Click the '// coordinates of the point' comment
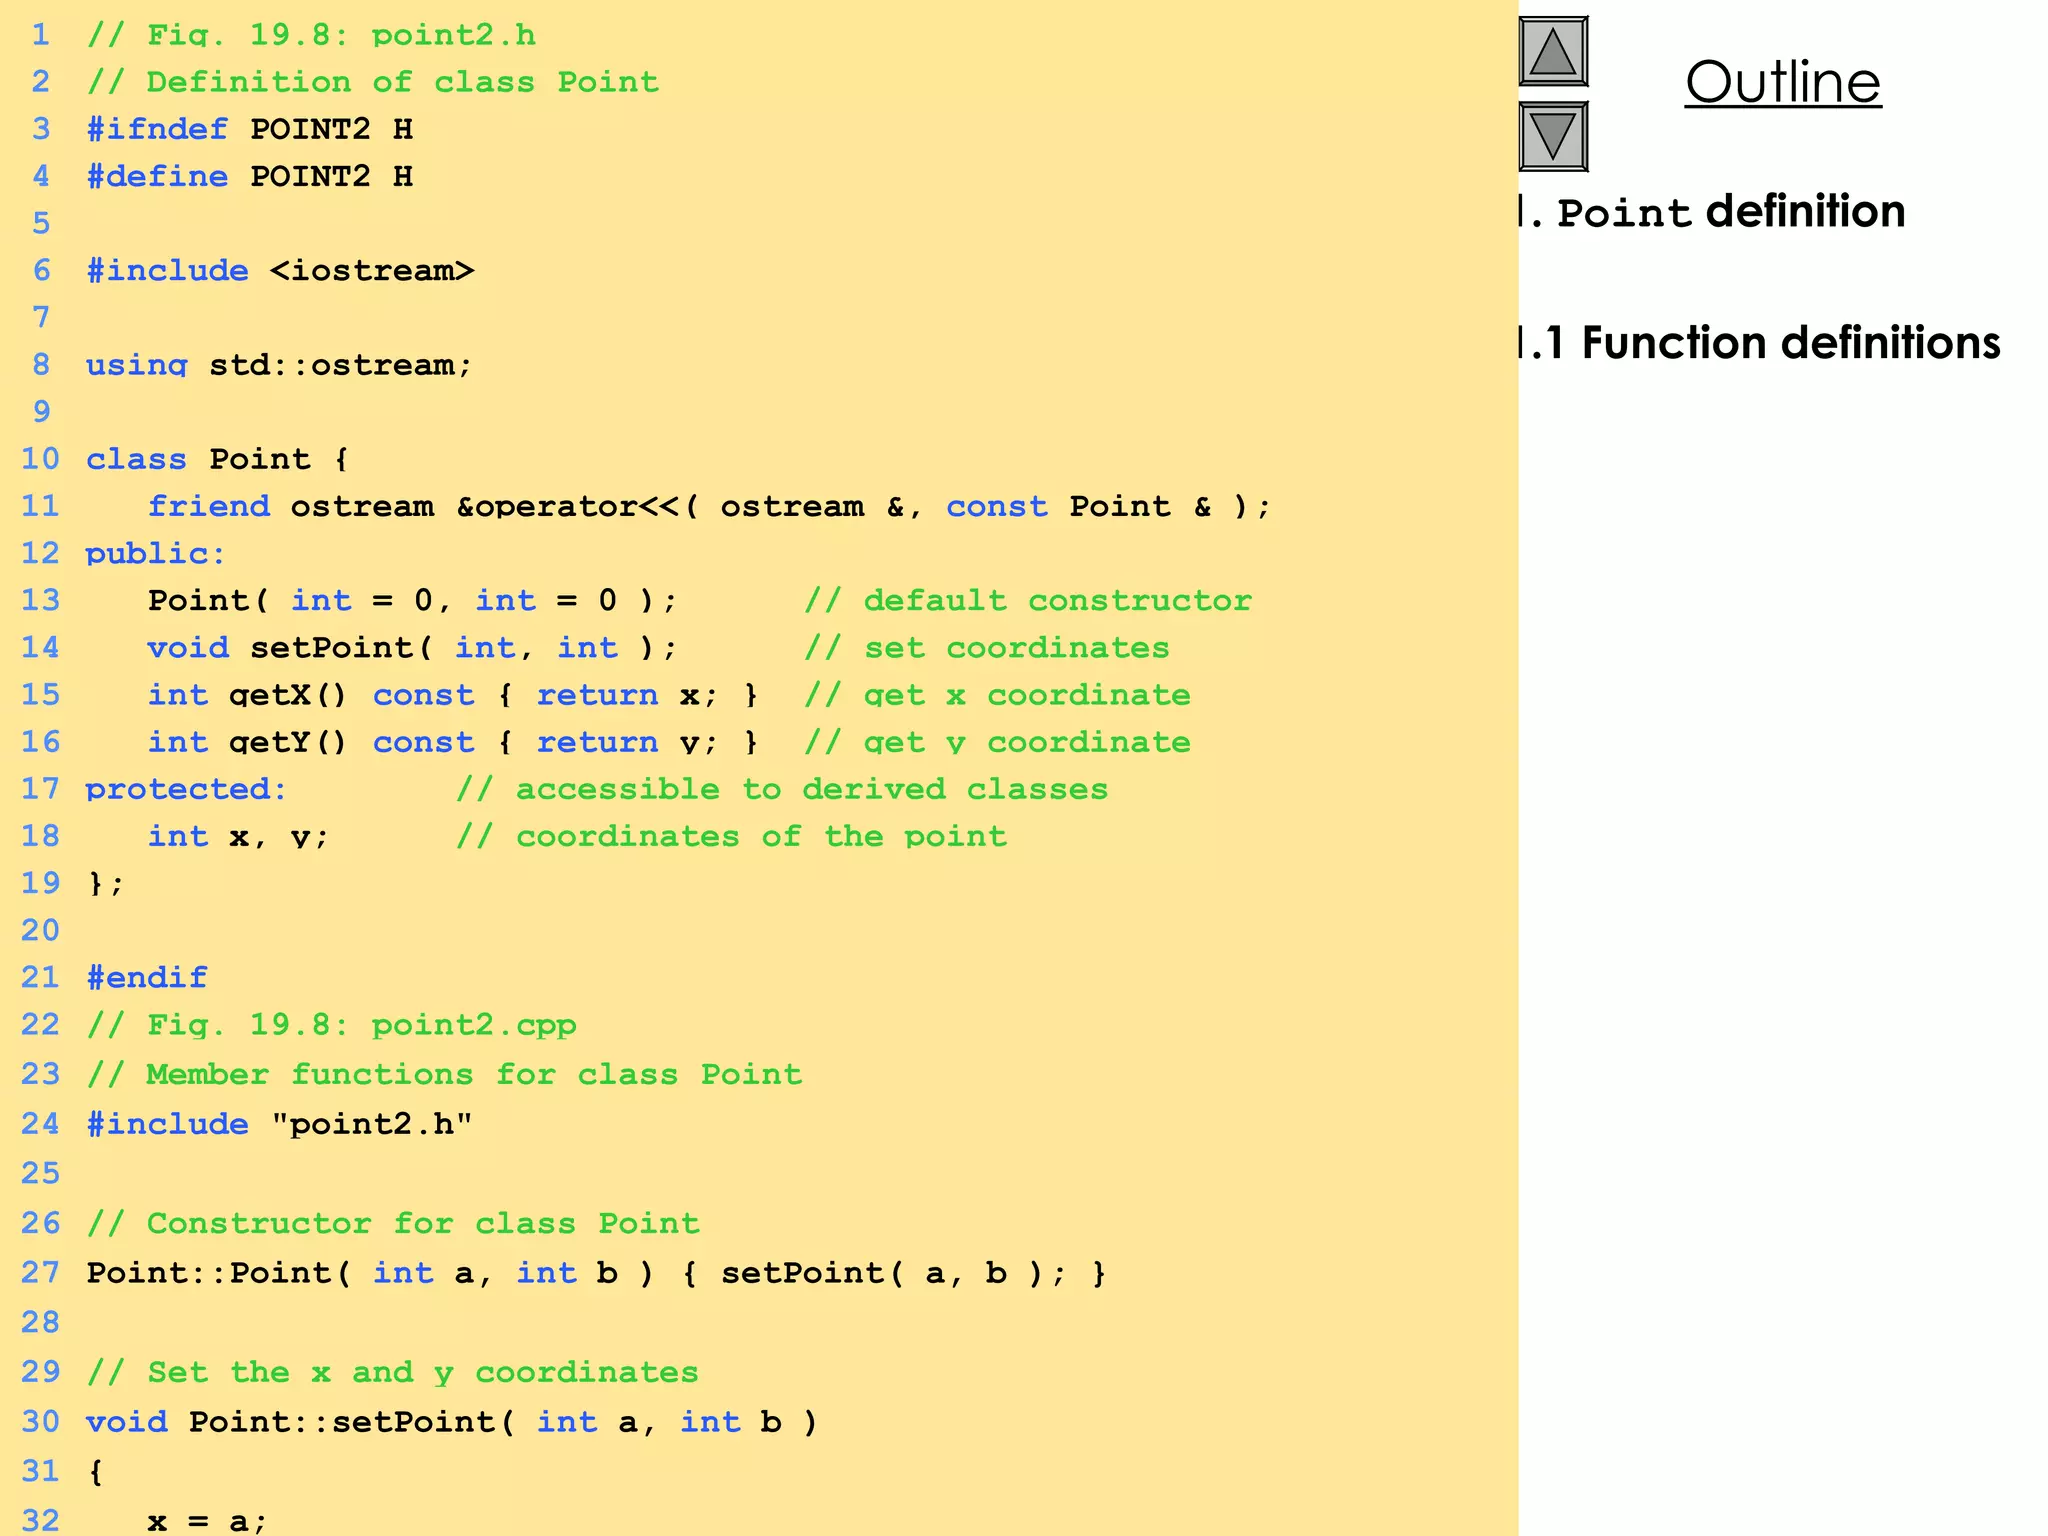The height and width of the screenshot is (1536, 2048). click(731, 836)
